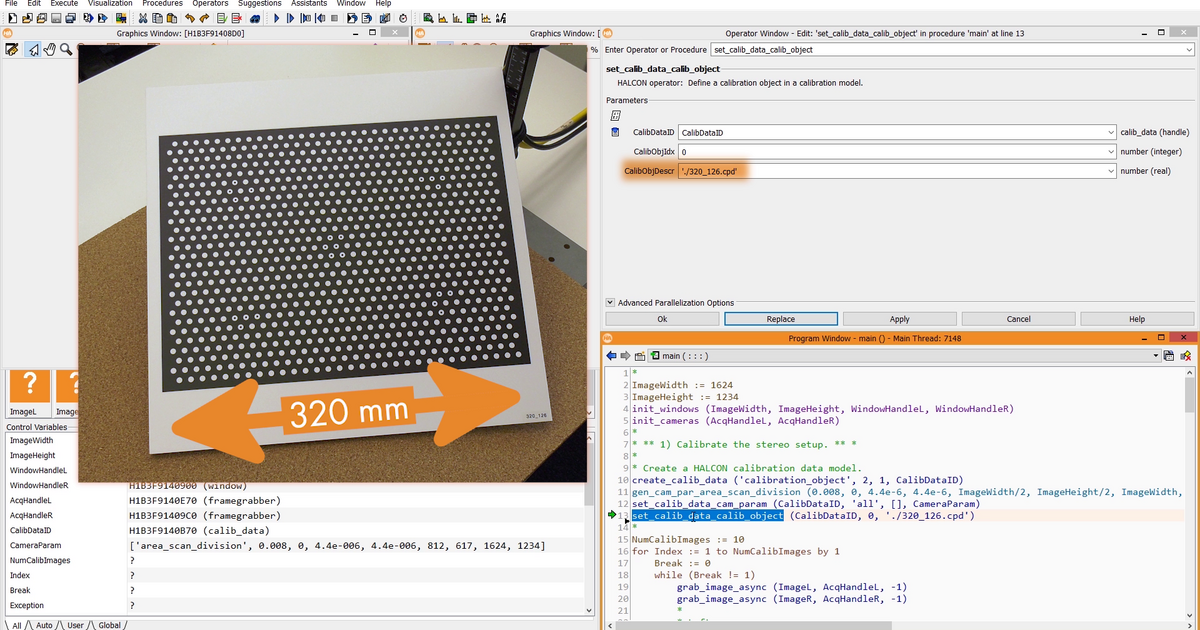Image resolution: width=1200 pixels, height=630 pixels.
Task: Click the Copy icon in toolbar
Action: point(157,18)
